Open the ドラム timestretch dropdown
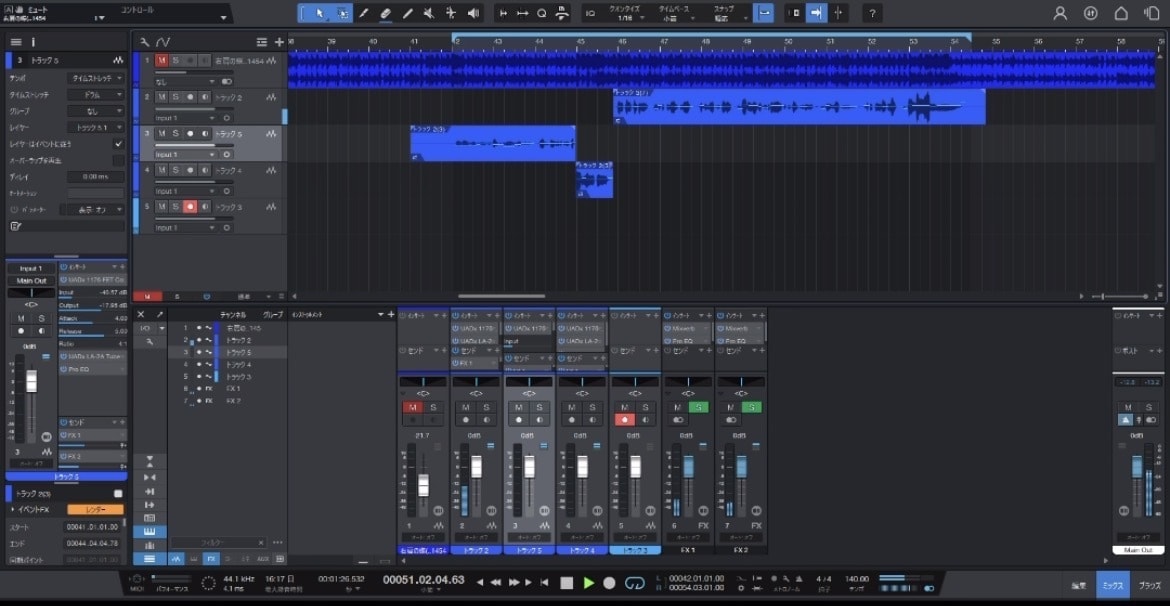The image size is (1170, 606). click(96, 95)
